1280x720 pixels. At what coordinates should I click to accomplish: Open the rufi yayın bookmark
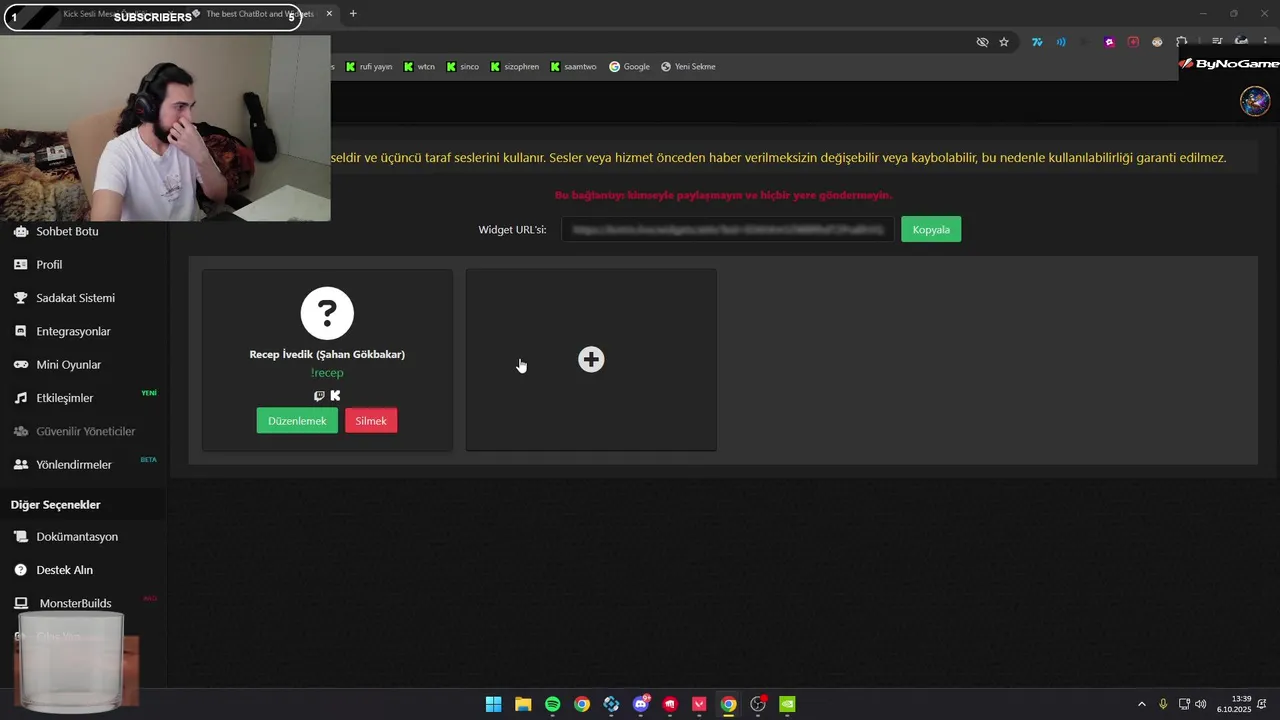[369, 67]
